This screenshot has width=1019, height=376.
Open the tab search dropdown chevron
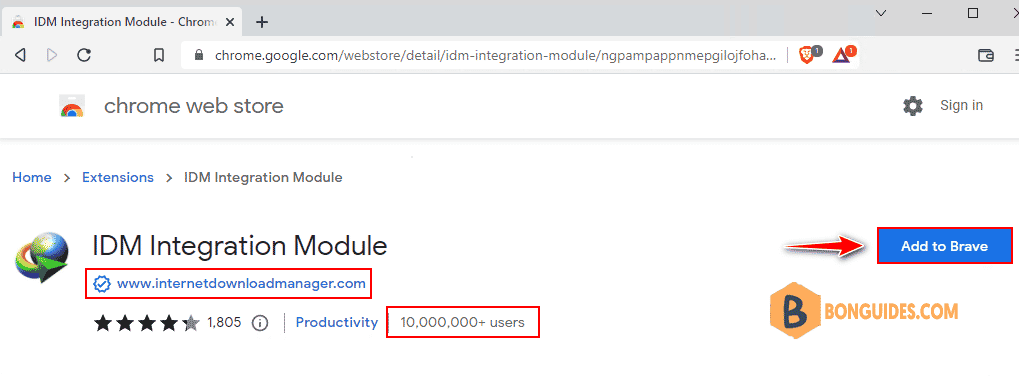[881, 13]
